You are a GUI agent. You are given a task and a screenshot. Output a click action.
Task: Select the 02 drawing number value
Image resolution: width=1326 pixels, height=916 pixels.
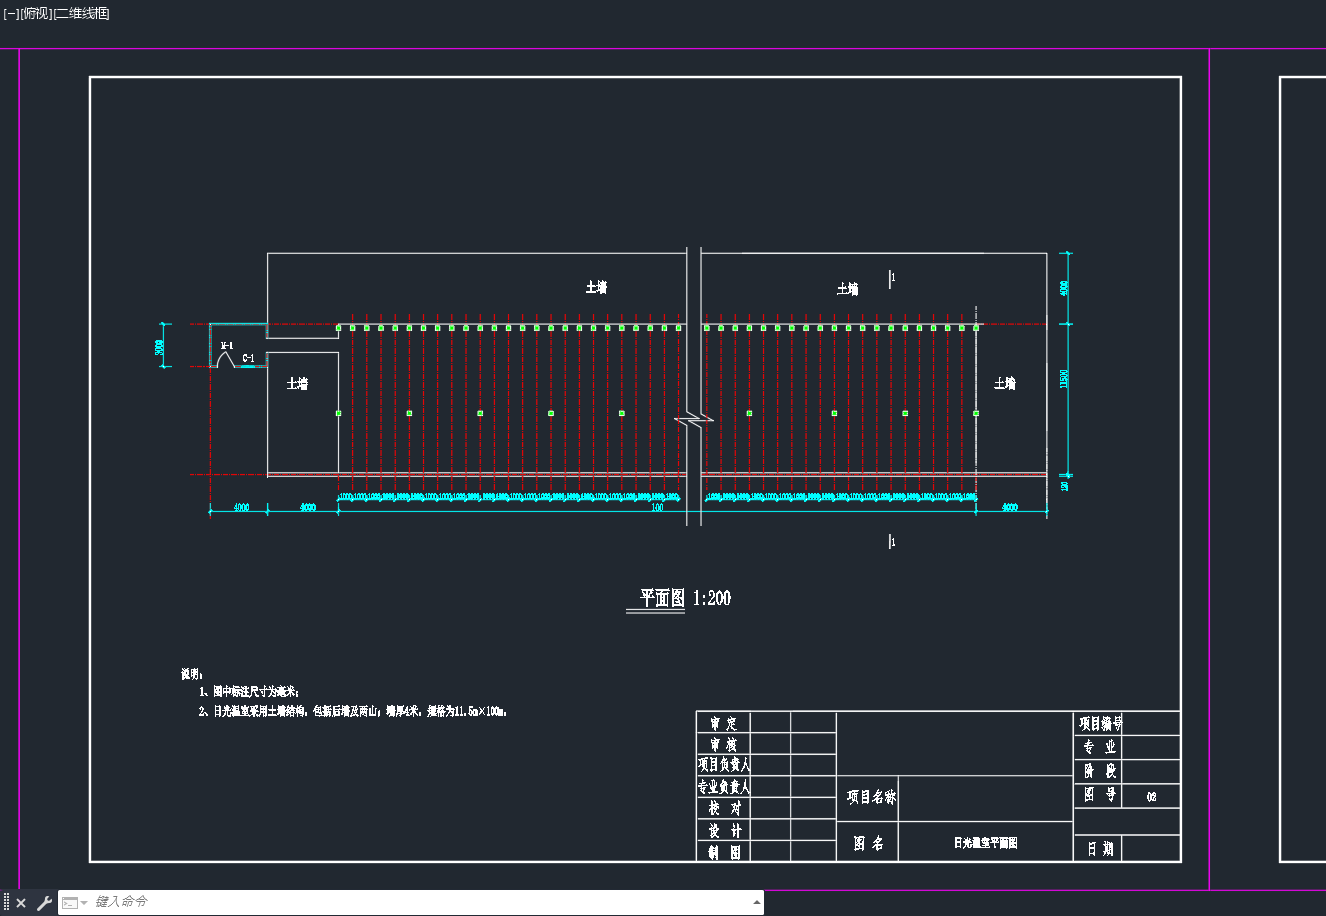coord(1152,797)
